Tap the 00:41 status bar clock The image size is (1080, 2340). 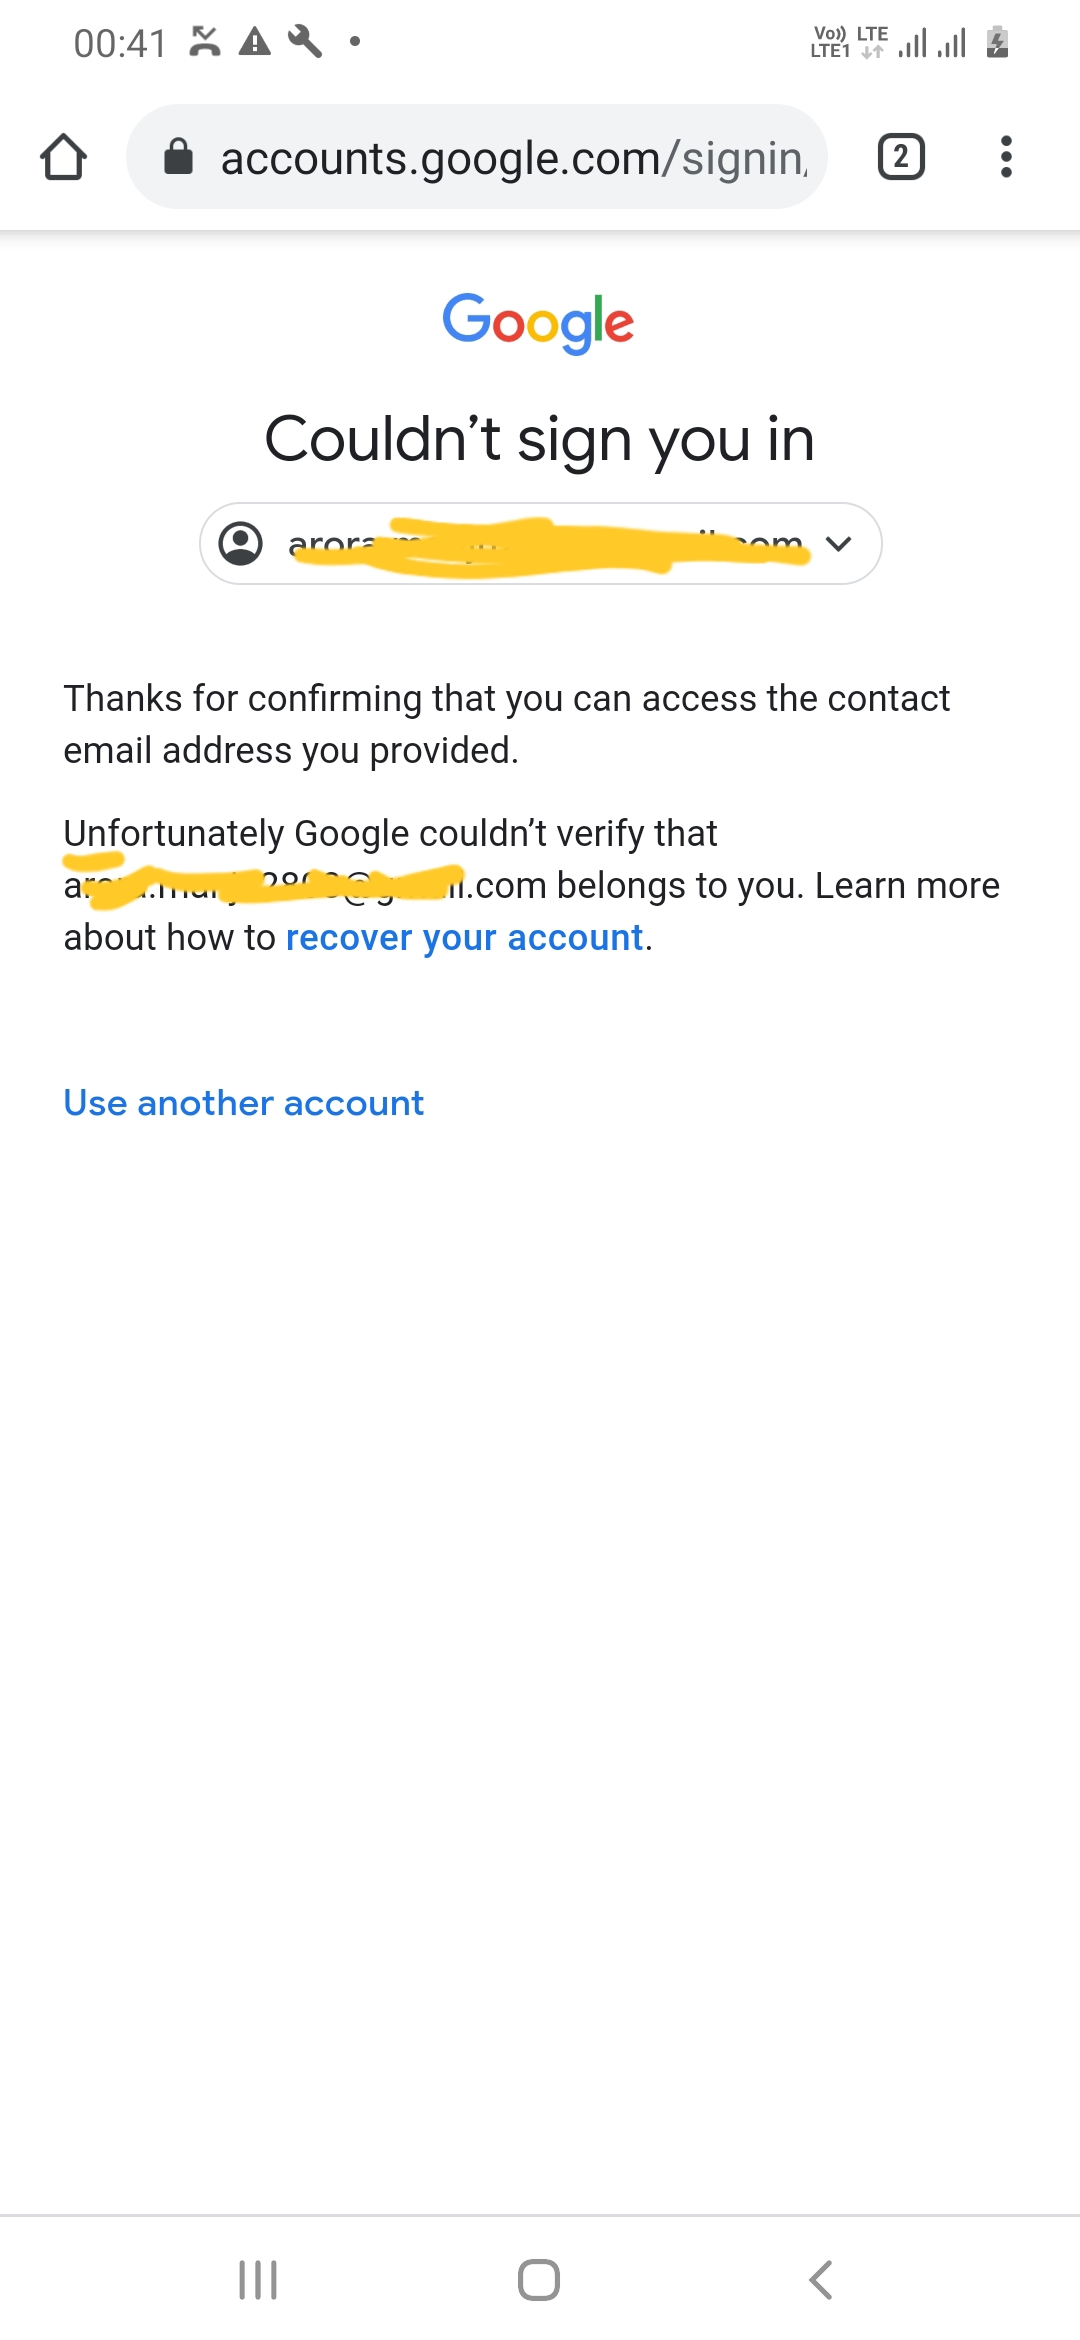point(120,43)
